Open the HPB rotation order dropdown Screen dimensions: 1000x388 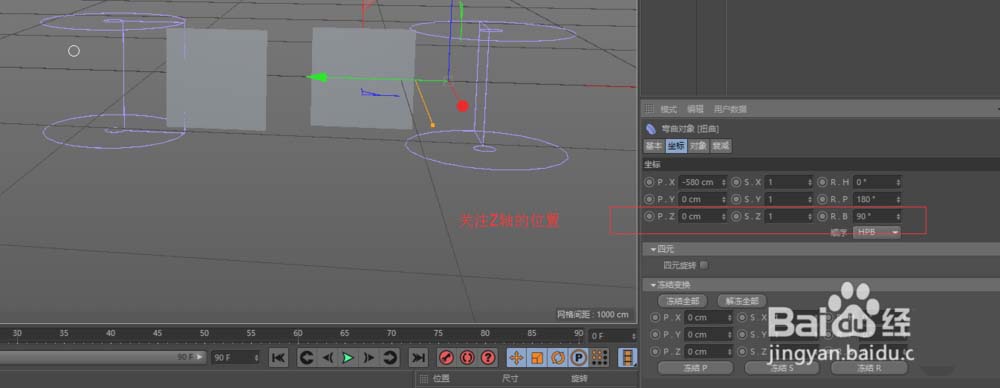[x=878, y=233]
